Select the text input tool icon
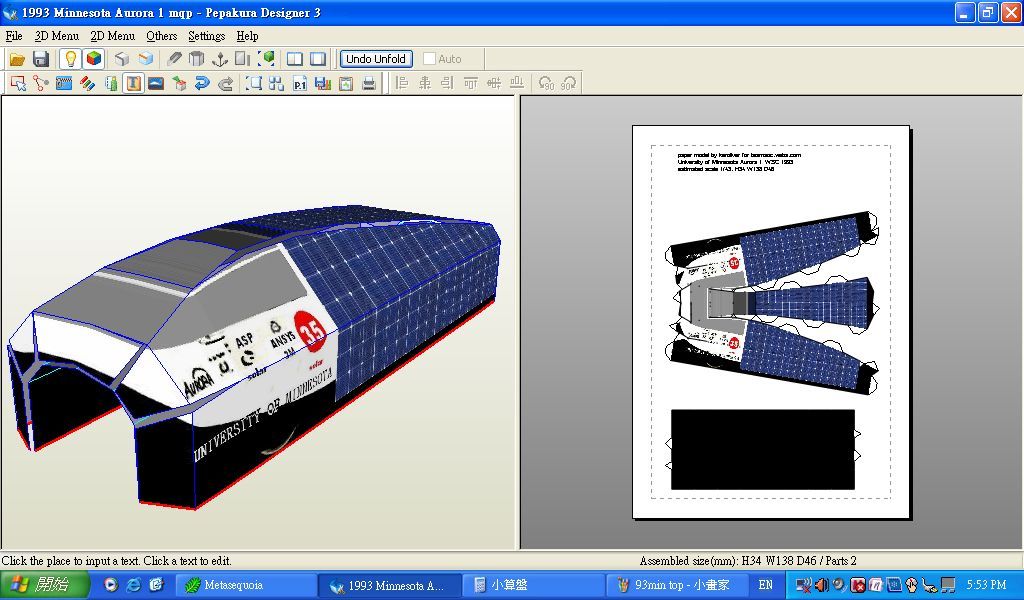Viewport: 1024px width, 600px height. (x=133, y=84)
